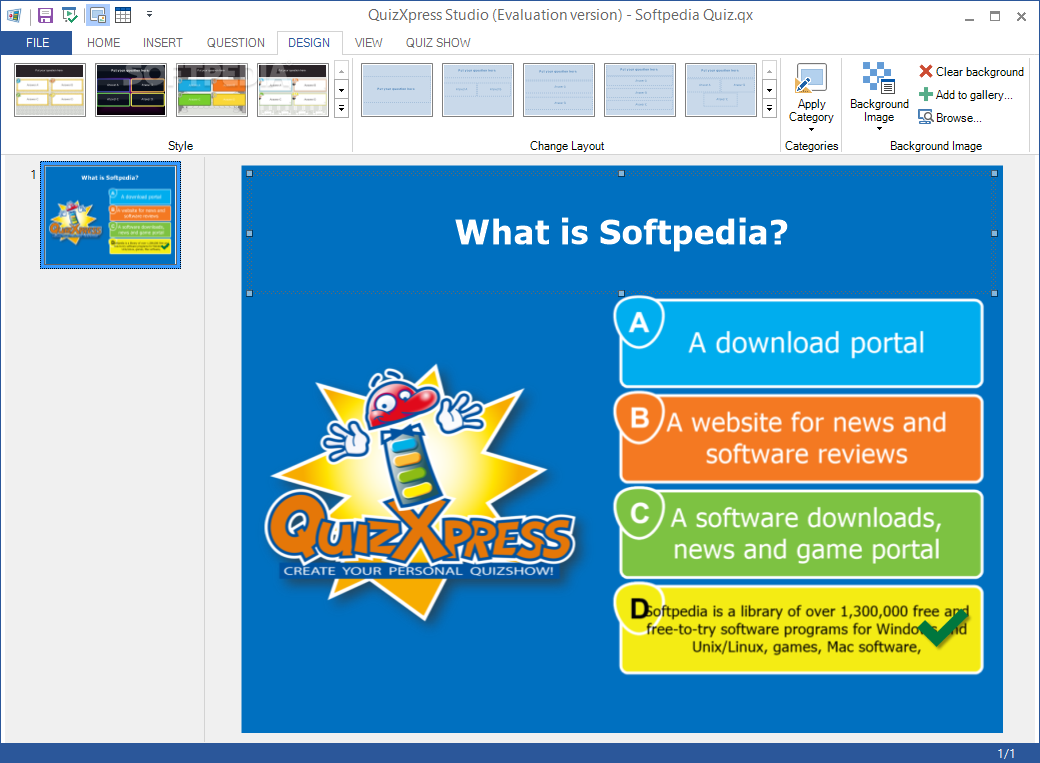Viewport: 1040px width, 763px height.
Task: Apply the black neon style thumbnail
Action: 131,90
